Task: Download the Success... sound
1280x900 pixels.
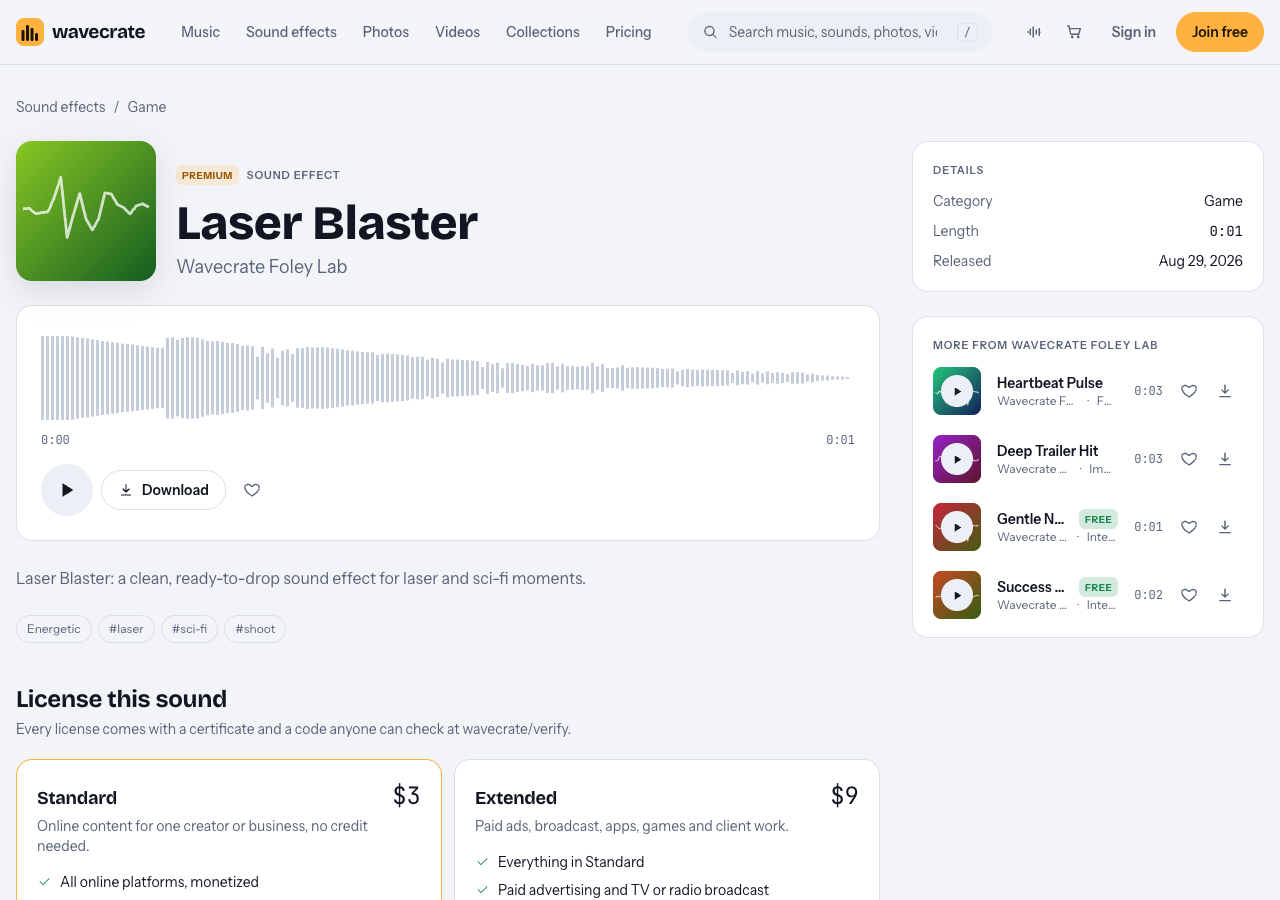Action: [x=1225, y=595]
